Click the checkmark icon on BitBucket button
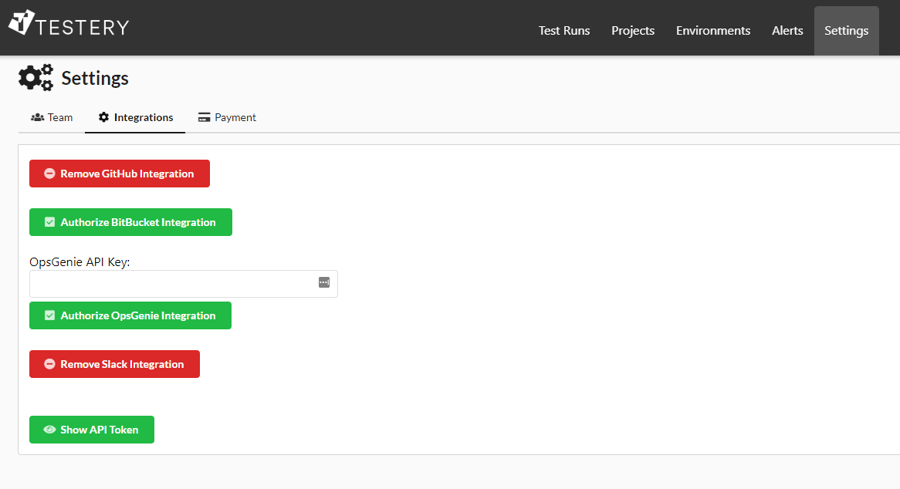This screenshot has height=489, width=900. (x=50, y=222)
